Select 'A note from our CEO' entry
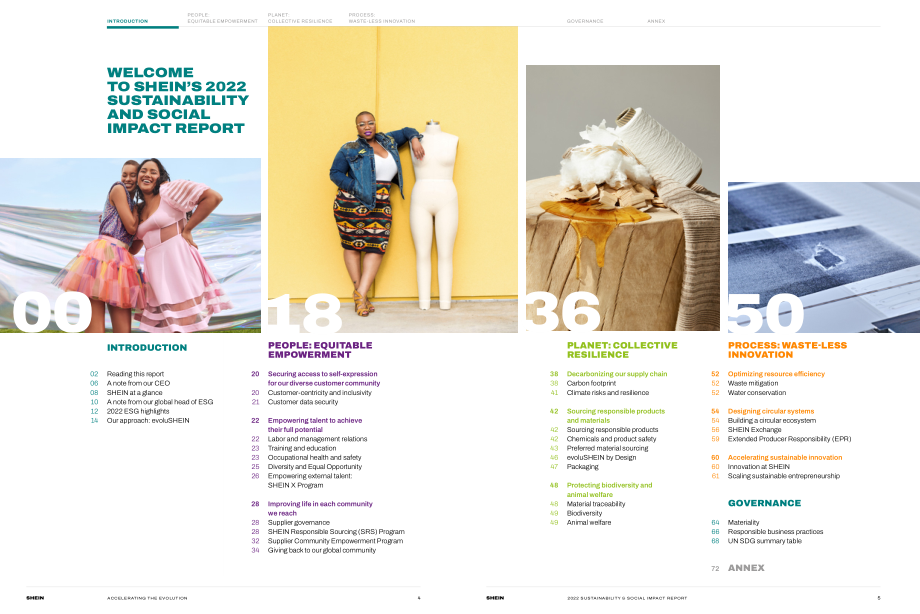 pyautogui.click(x=138, y=383)
